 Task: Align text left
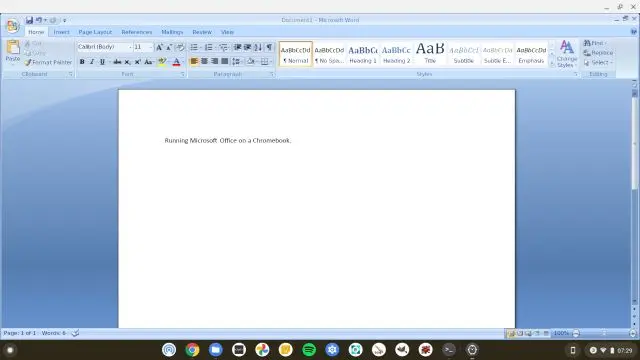coord(194,62)
